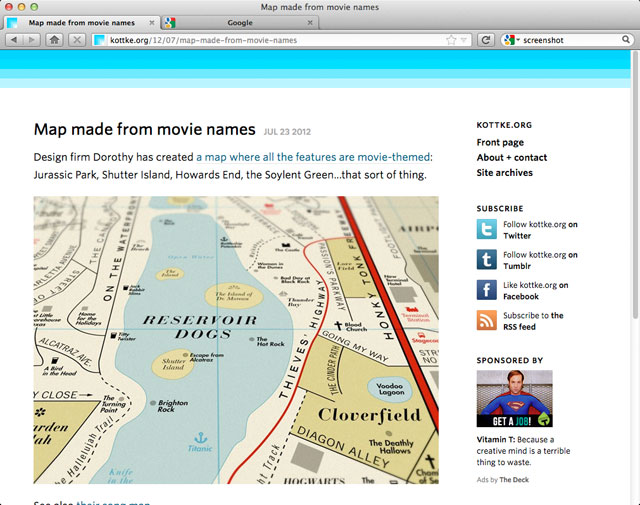This screenshot has width=640, height=505.
Task: Switch to the Google tab
Action: tap(239, 21)
